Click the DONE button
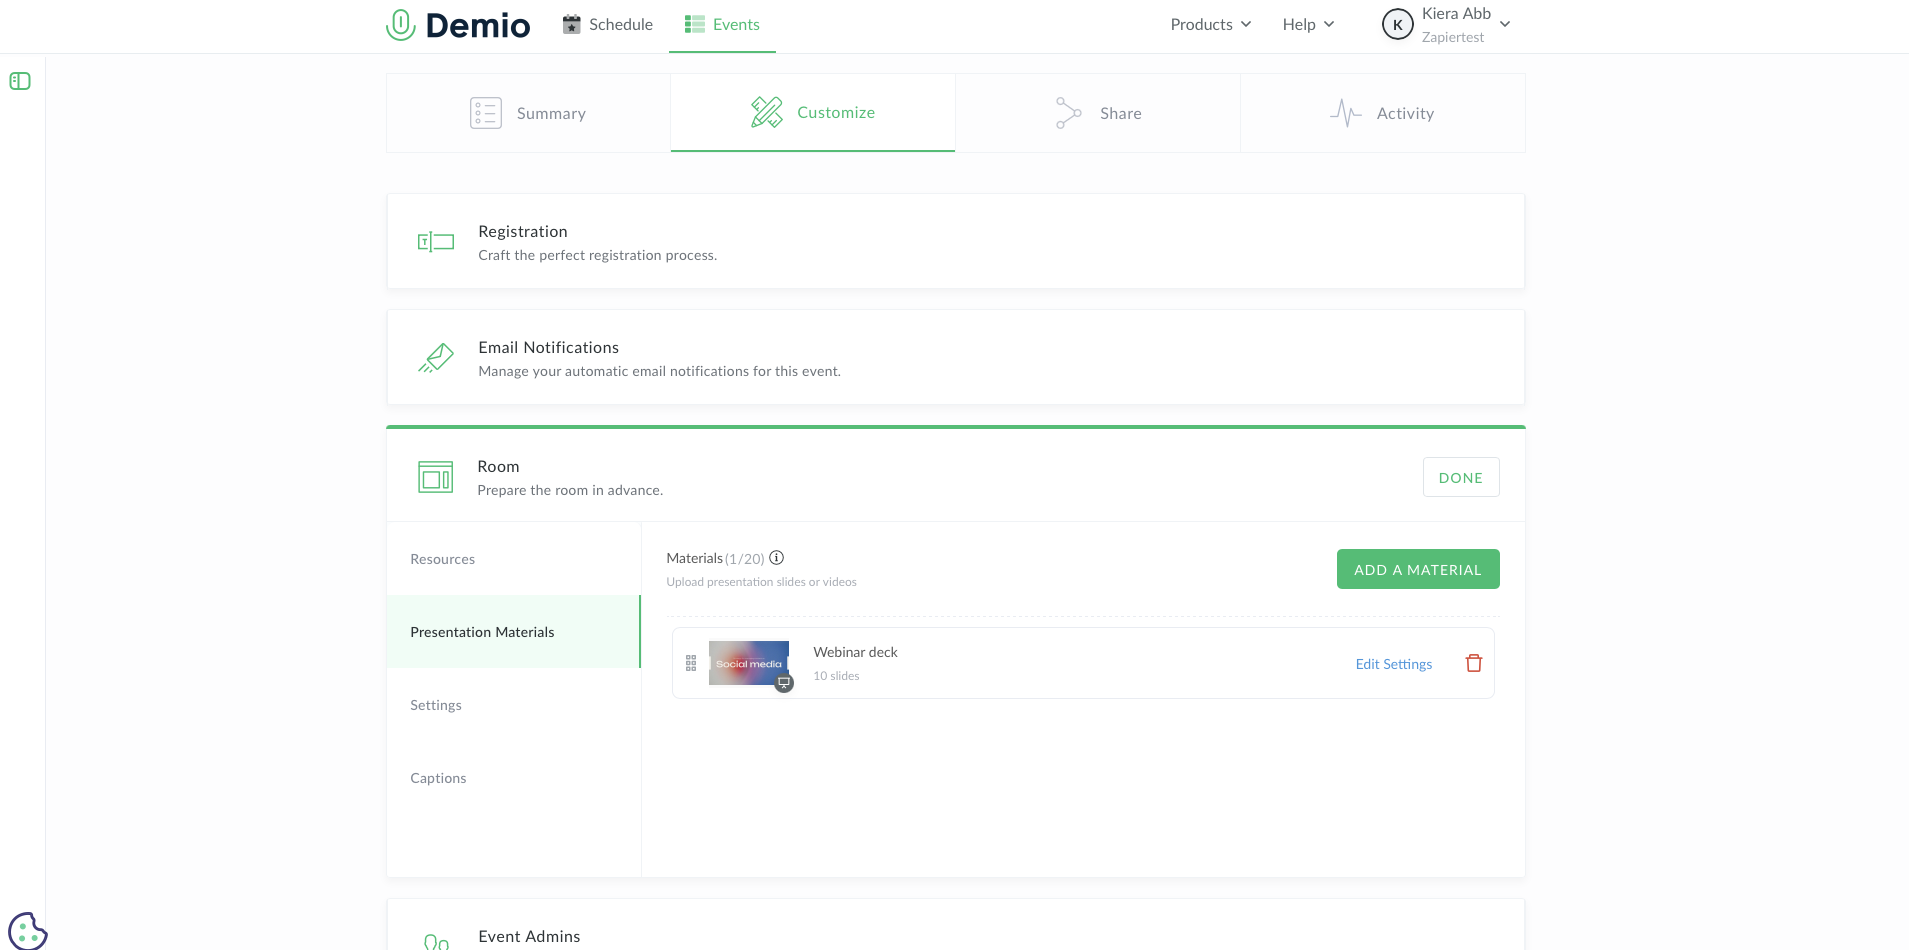The height and width of the screenshot is (950, 1909). [x=1461, y=477]
